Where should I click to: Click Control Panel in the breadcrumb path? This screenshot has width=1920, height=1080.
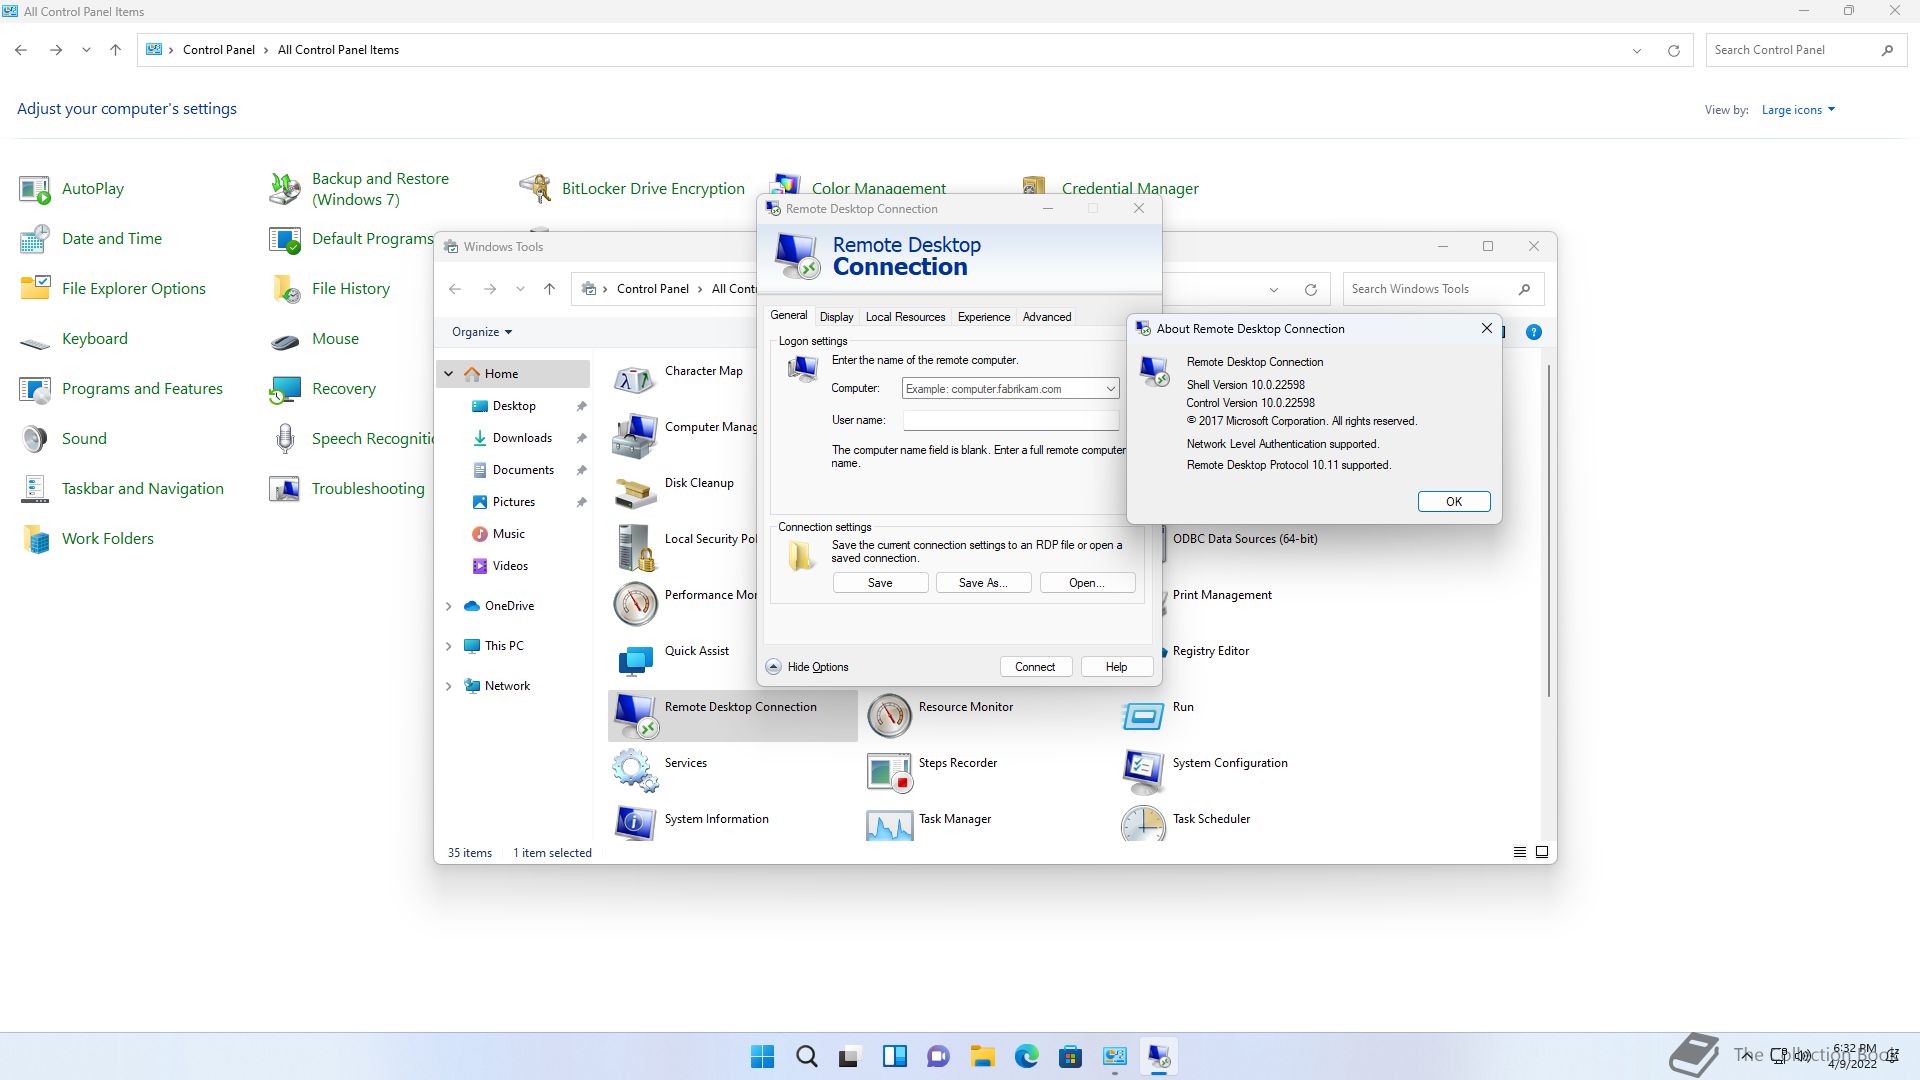pos(218,50)
